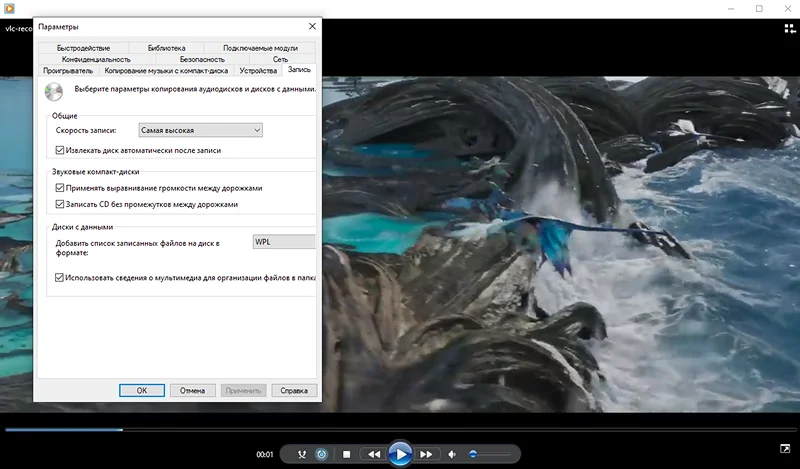The height and width of the screenshot is (469, 800).
Task: Maximize the Media Player window
Action: tap(759, 9)
